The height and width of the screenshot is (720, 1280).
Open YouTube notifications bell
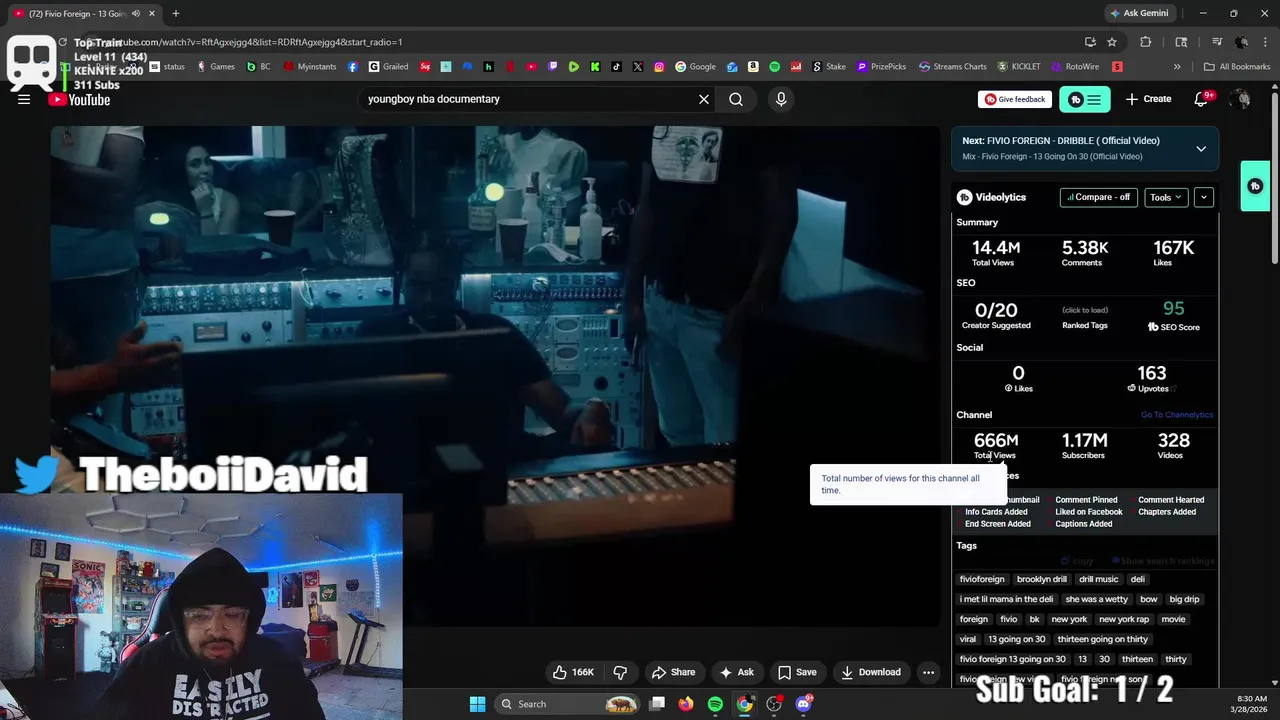1202,99
